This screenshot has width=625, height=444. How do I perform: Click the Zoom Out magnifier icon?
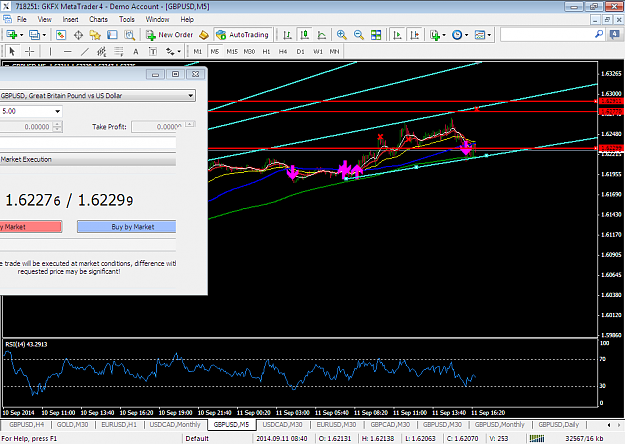359,35
